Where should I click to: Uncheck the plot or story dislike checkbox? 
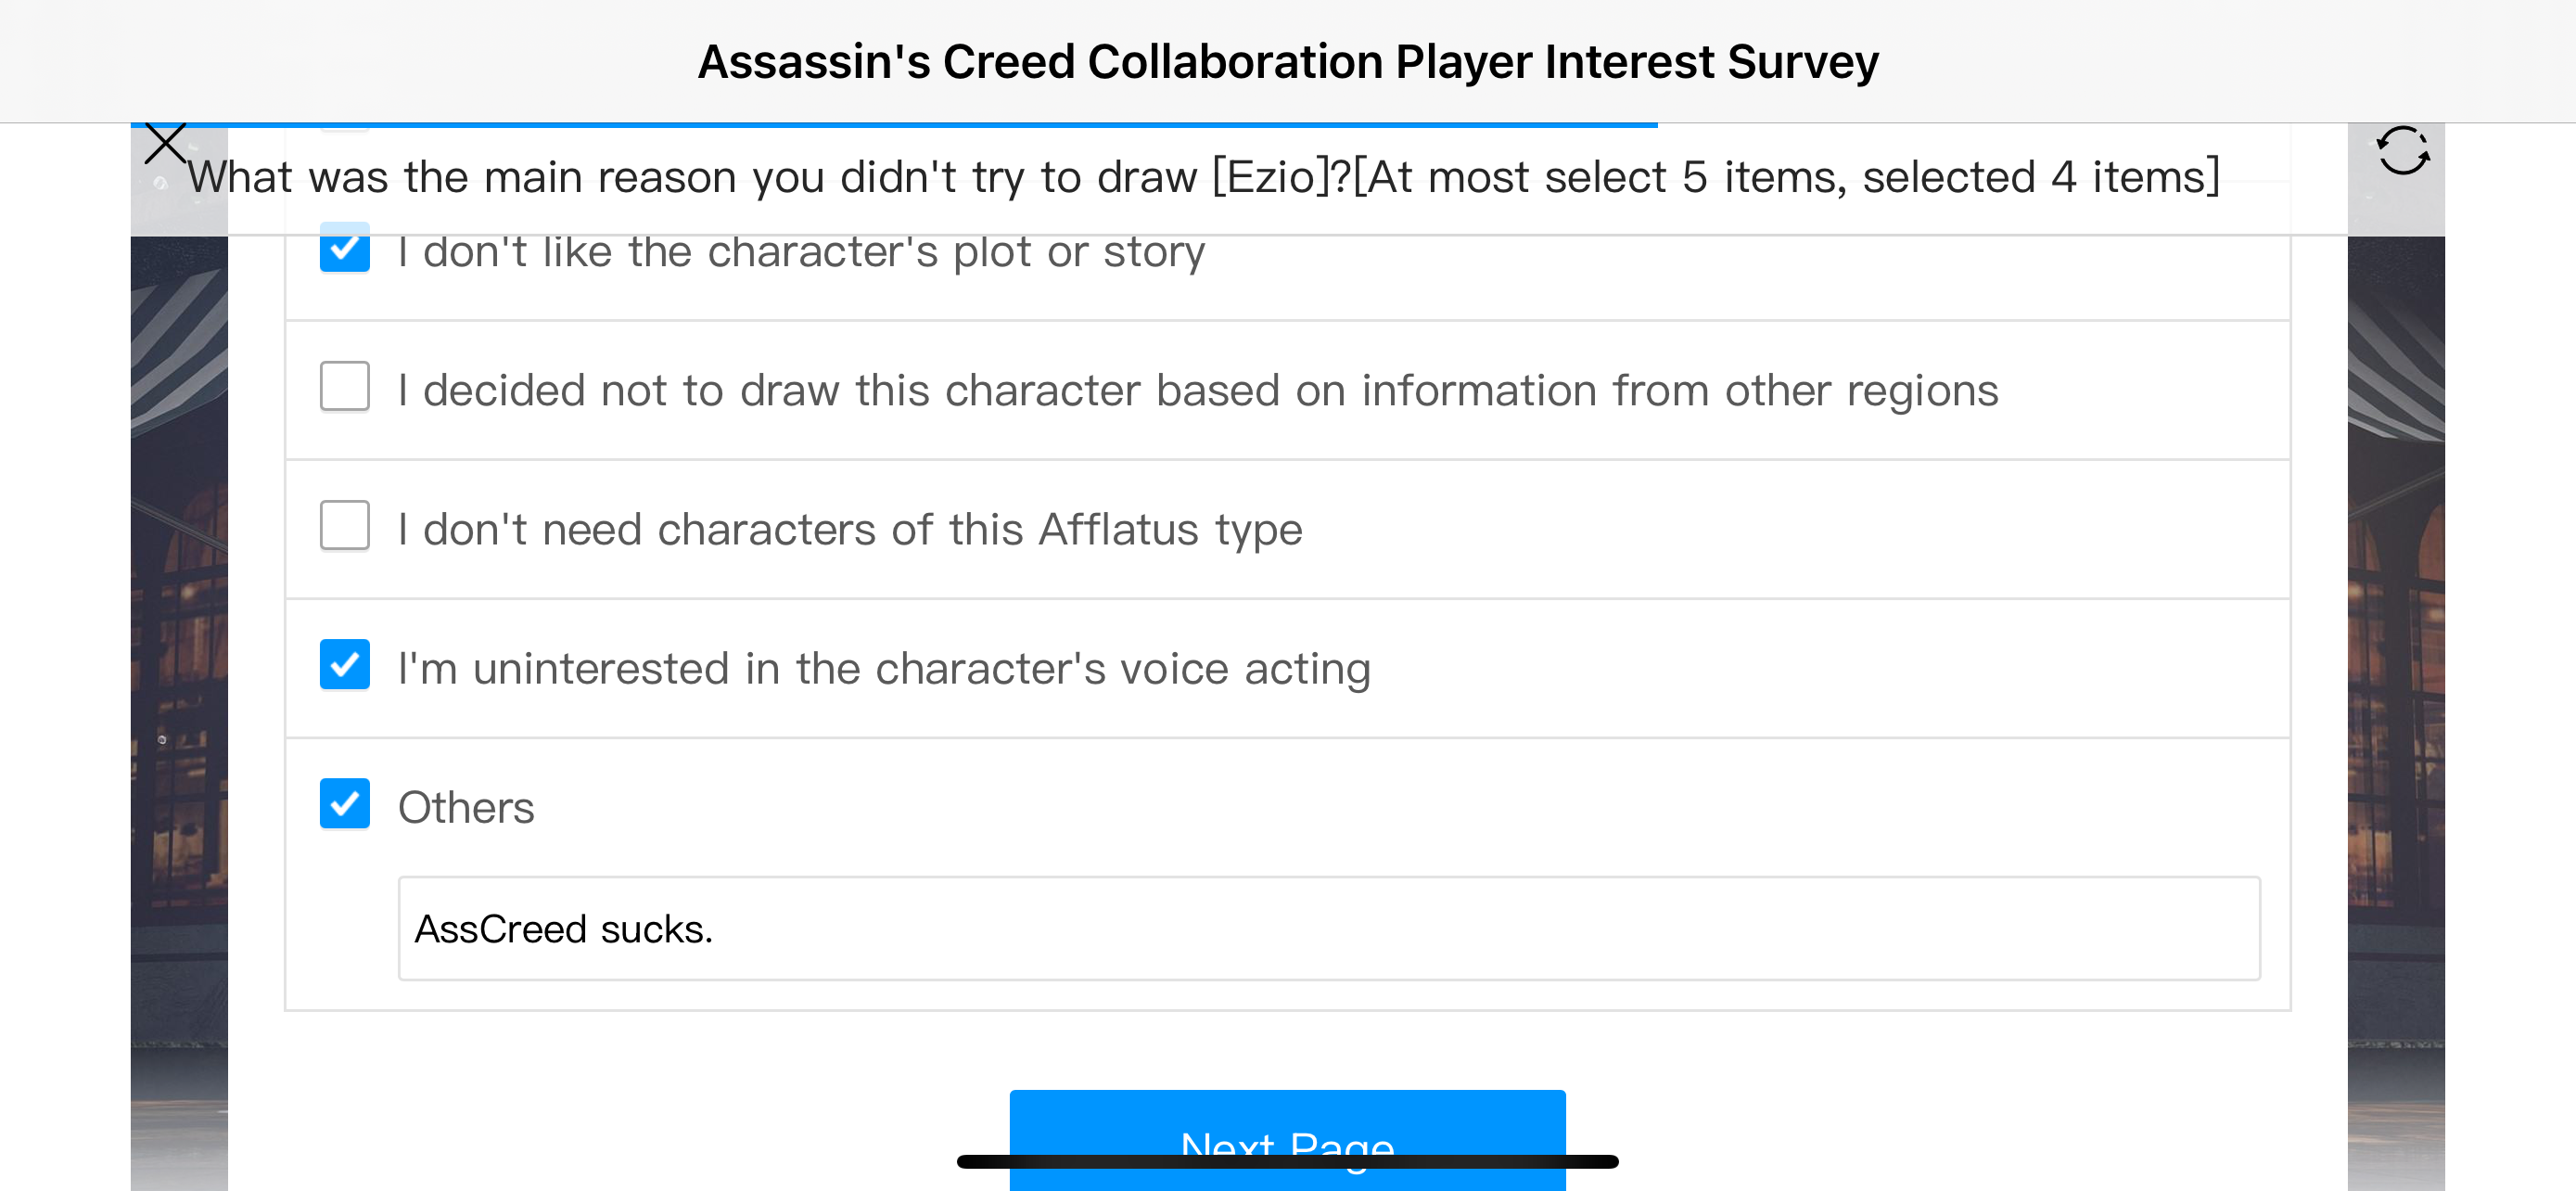click(344, 248)
